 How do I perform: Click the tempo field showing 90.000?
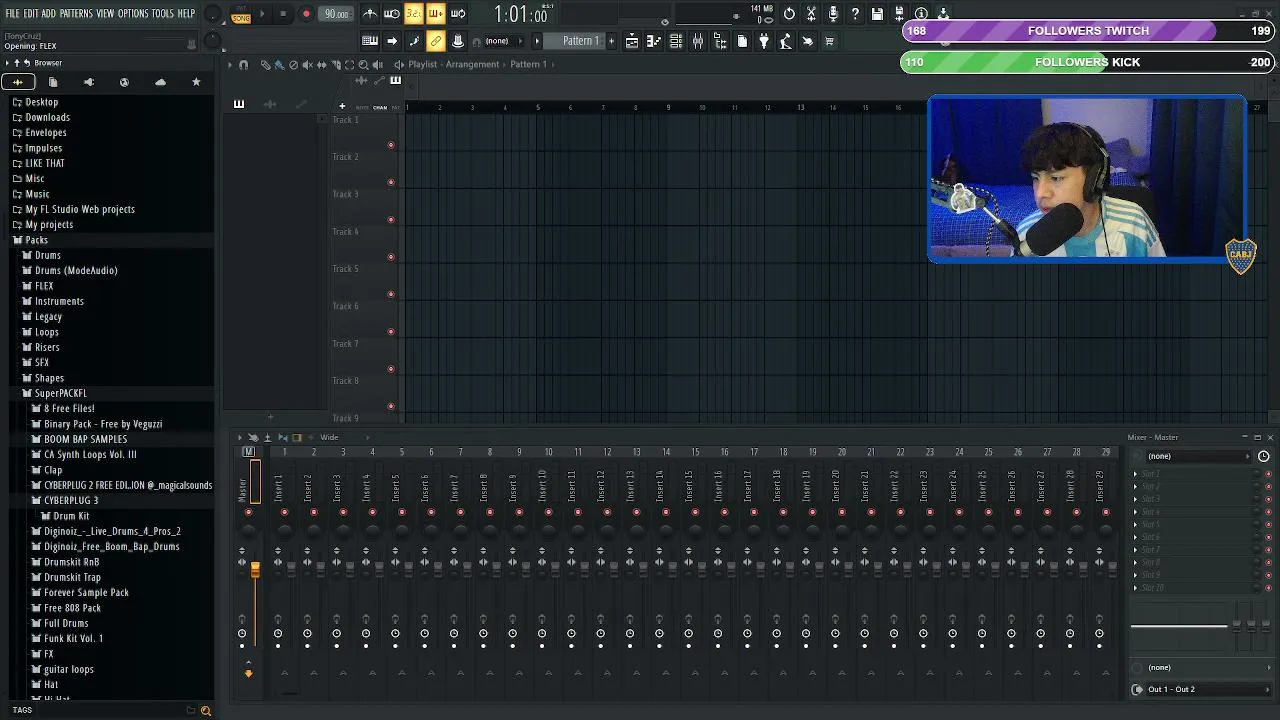(336, 14)
